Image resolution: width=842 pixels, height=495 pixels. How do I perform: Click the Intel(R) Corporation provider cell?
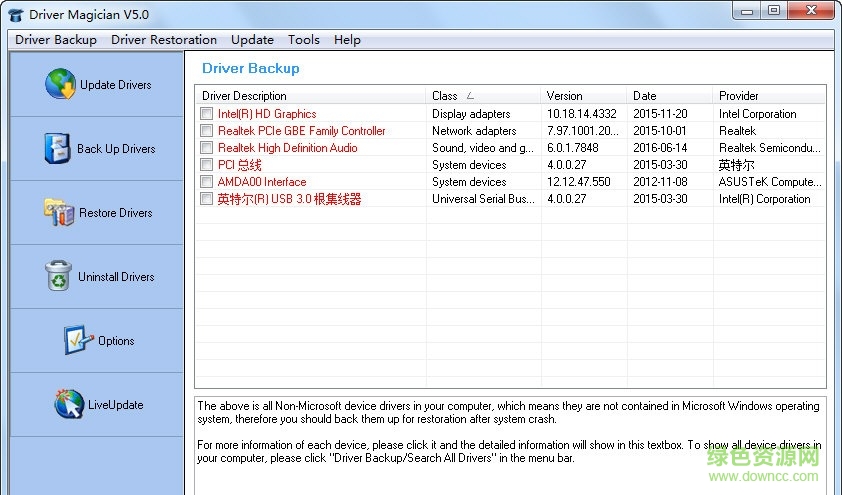[x=764, y=199]
